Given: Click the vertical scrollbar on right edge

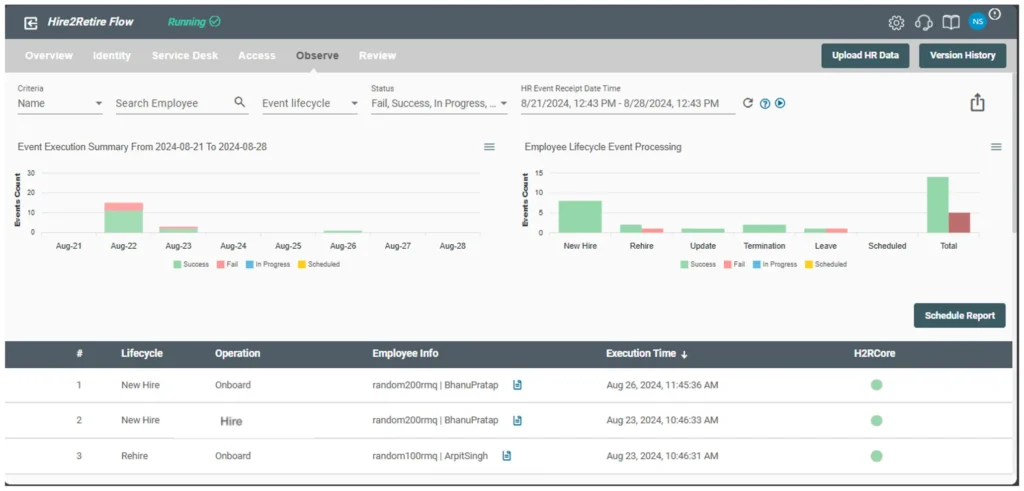Looking at the screenshot, I should tap(1014, 151).
